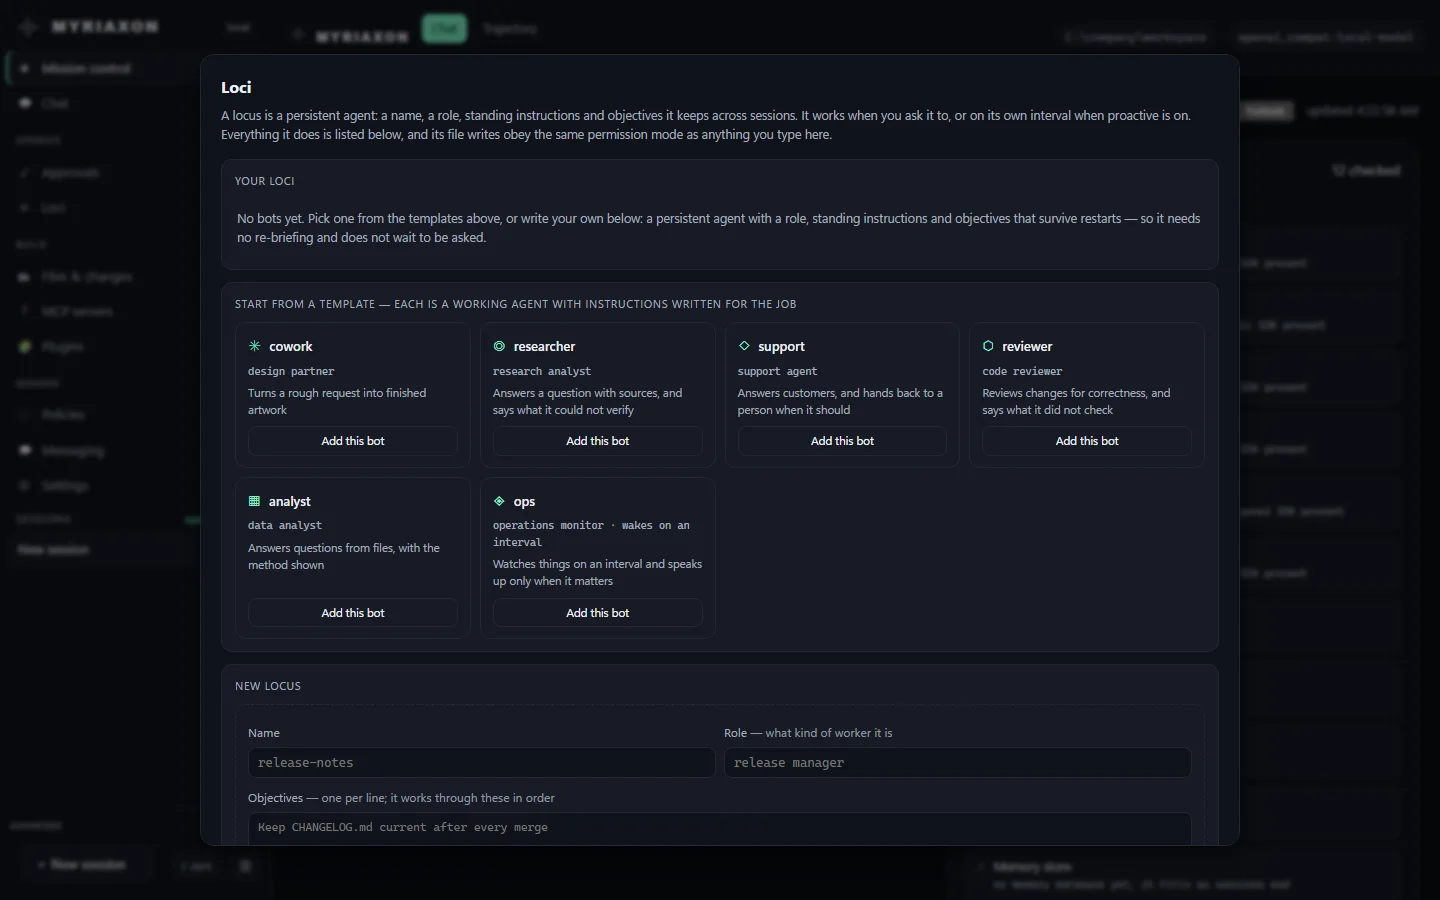Click the researcher template target icon

point(499,346)
